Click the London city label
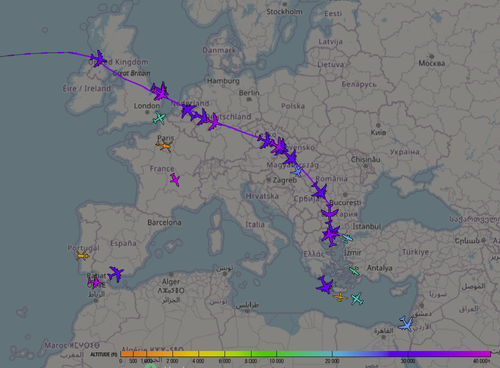Image resolution: width=500 pixels, height=368 pixels. point(147,106)
